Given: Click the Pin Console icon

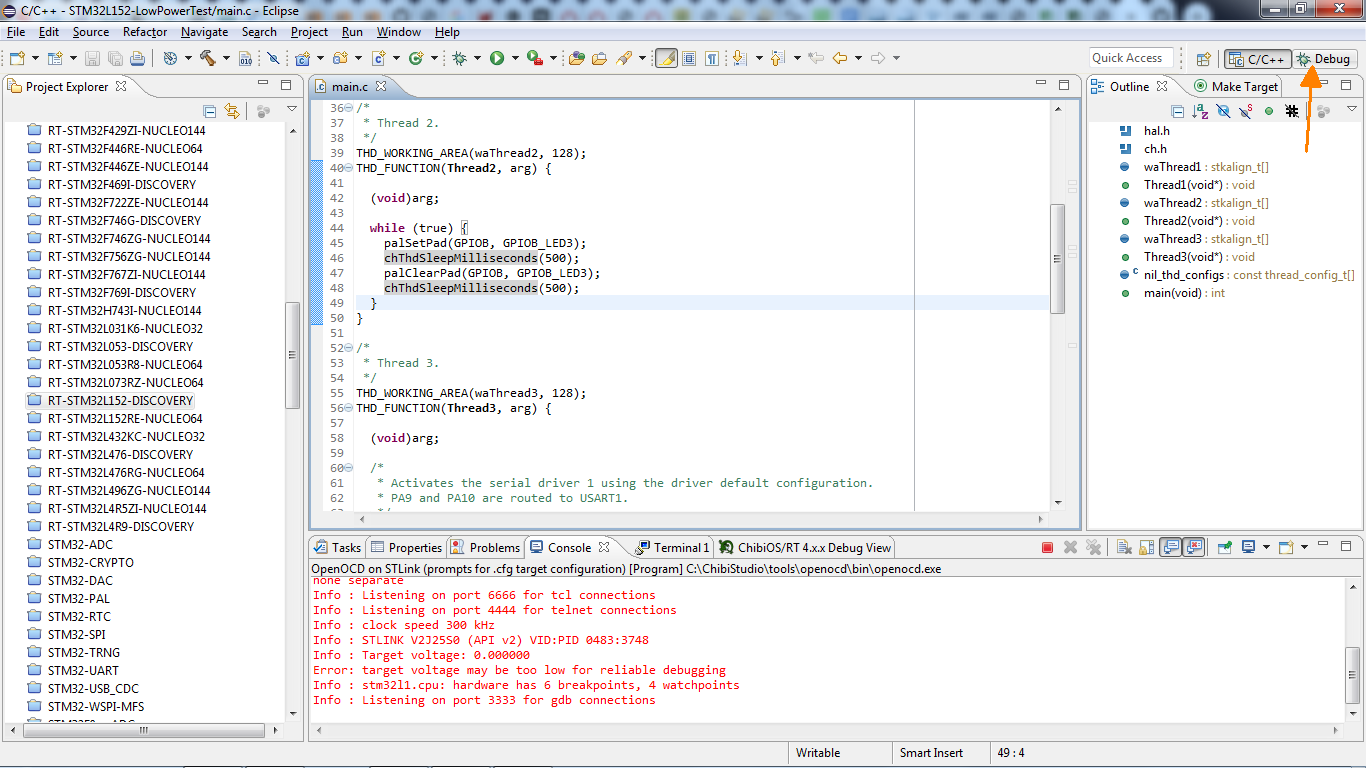Looking at the screenshot, I should pos(1224,547).
